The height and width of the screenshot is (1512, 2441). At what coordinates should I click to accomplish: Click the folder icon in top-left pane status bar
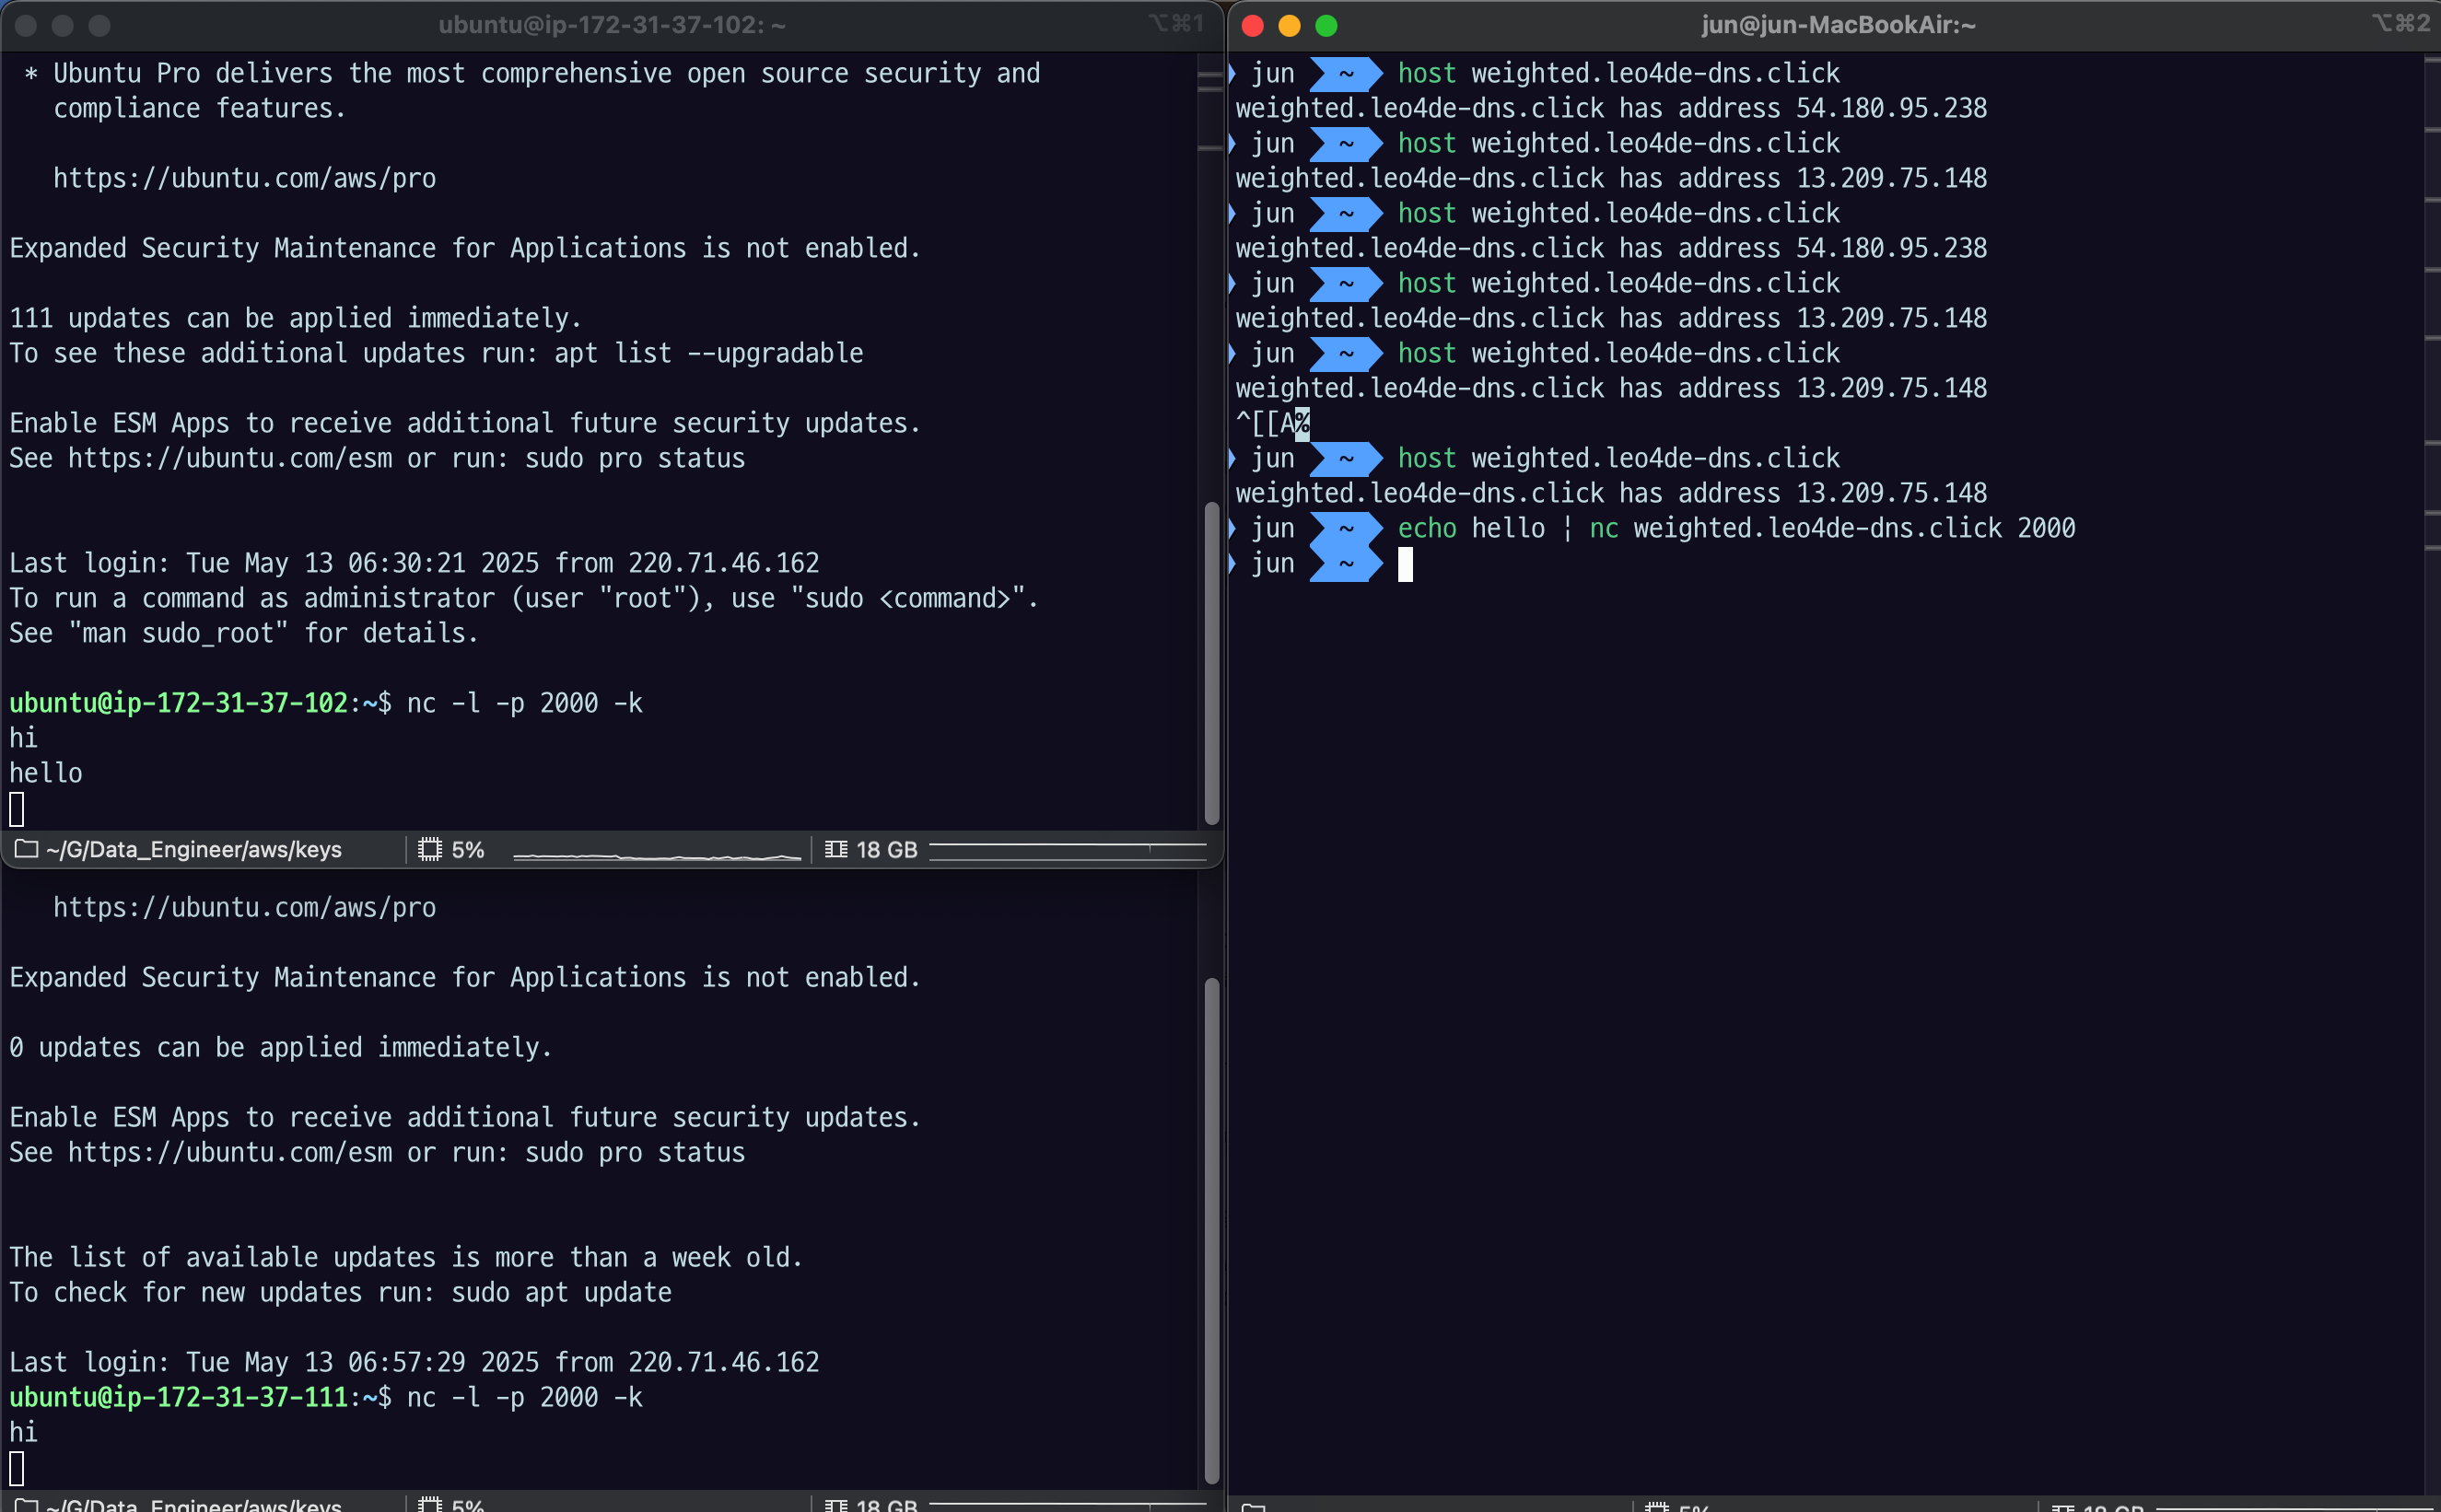[26, 850]
